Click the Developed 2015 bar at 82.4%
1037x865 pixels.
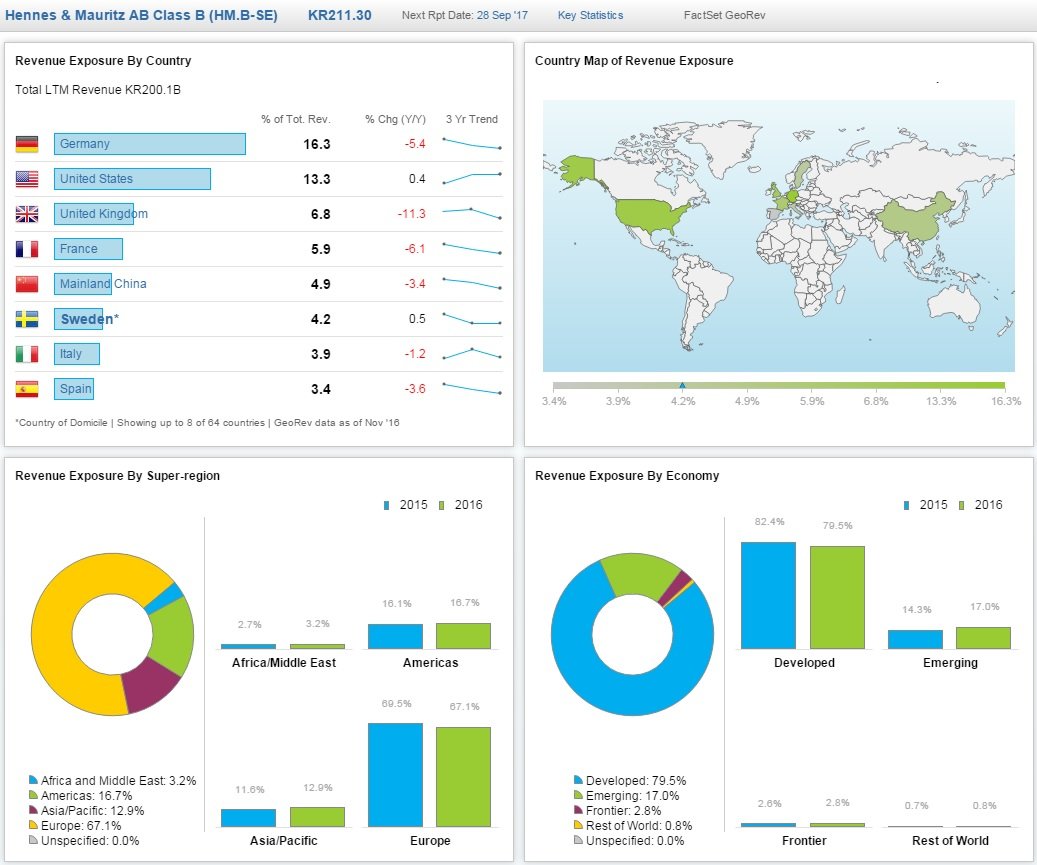pos(768,595)
